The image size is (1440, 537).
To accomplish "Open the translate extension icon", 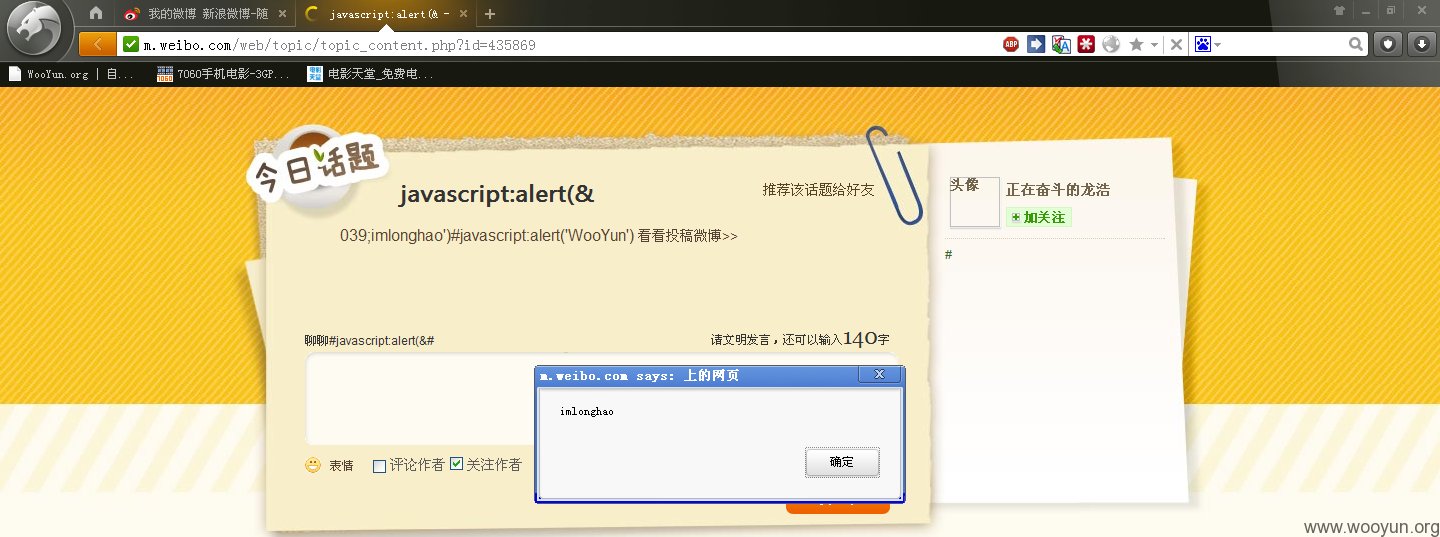I will tap(1061, 44).
